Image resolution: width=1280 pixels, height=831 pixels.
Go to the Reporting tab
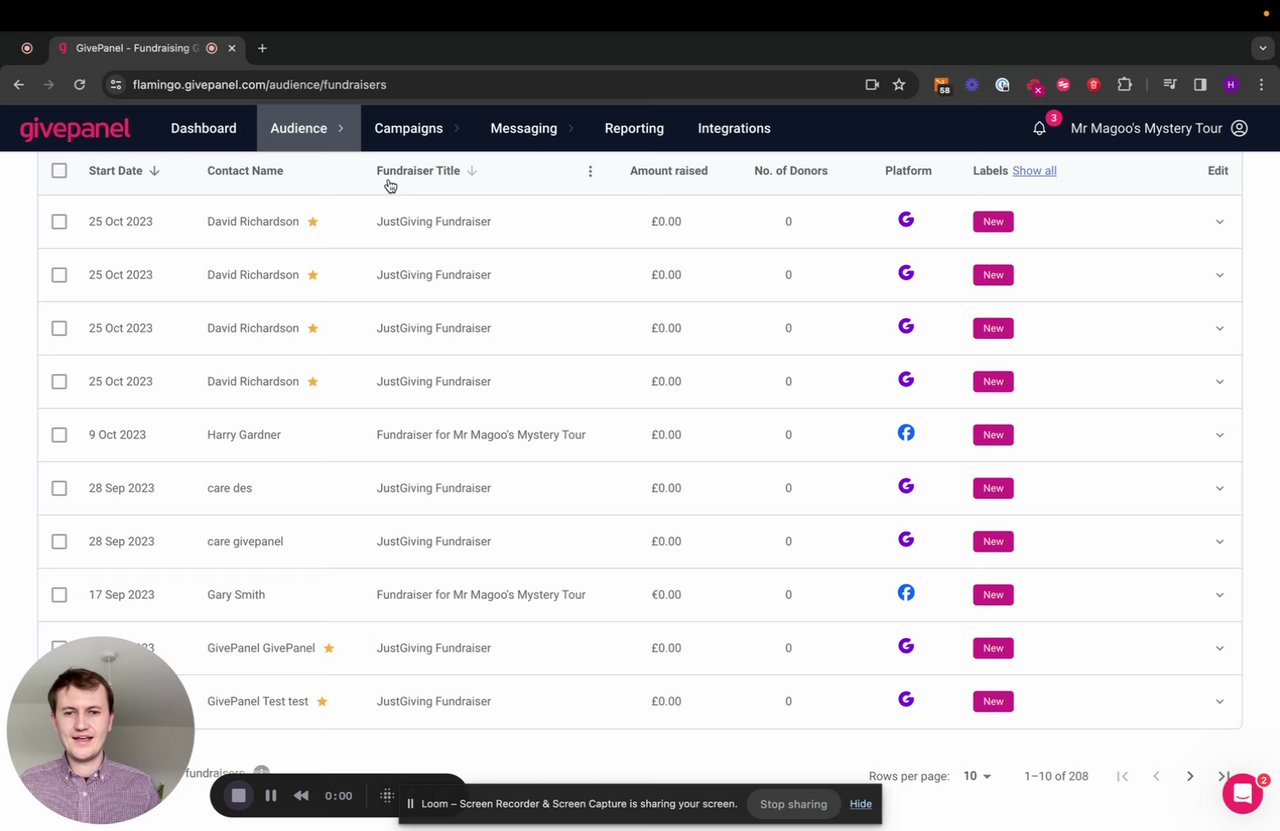click(634, 128)
